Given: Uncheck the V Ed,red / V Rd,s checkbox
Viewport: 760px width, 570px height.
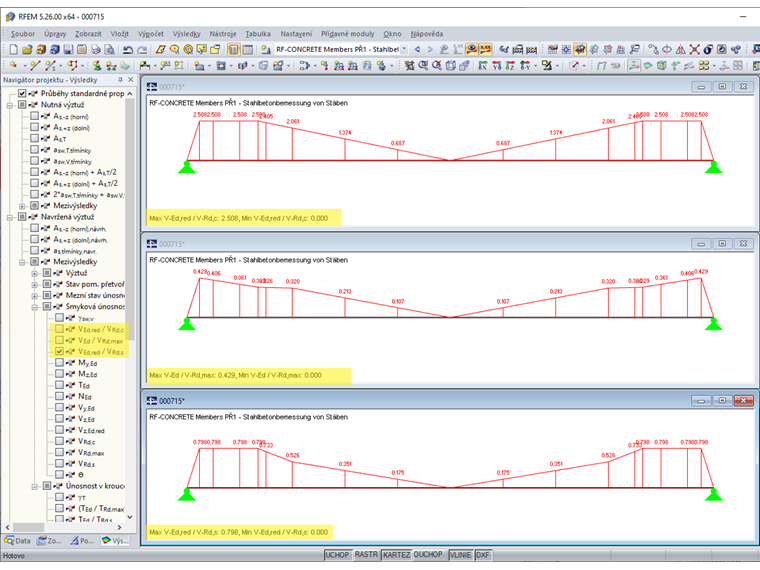Looking at the screenshot, I should (x=59, y=352).
